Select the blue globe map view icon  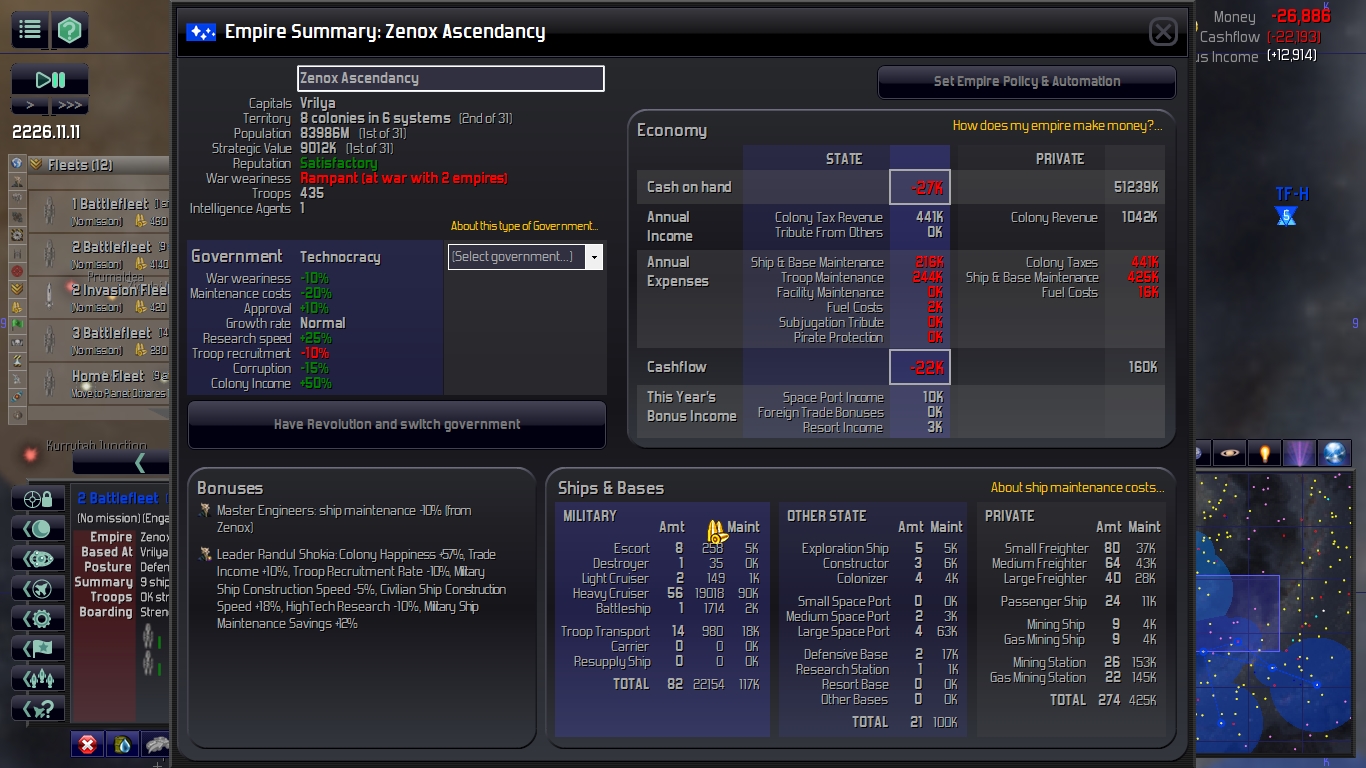1334,453
